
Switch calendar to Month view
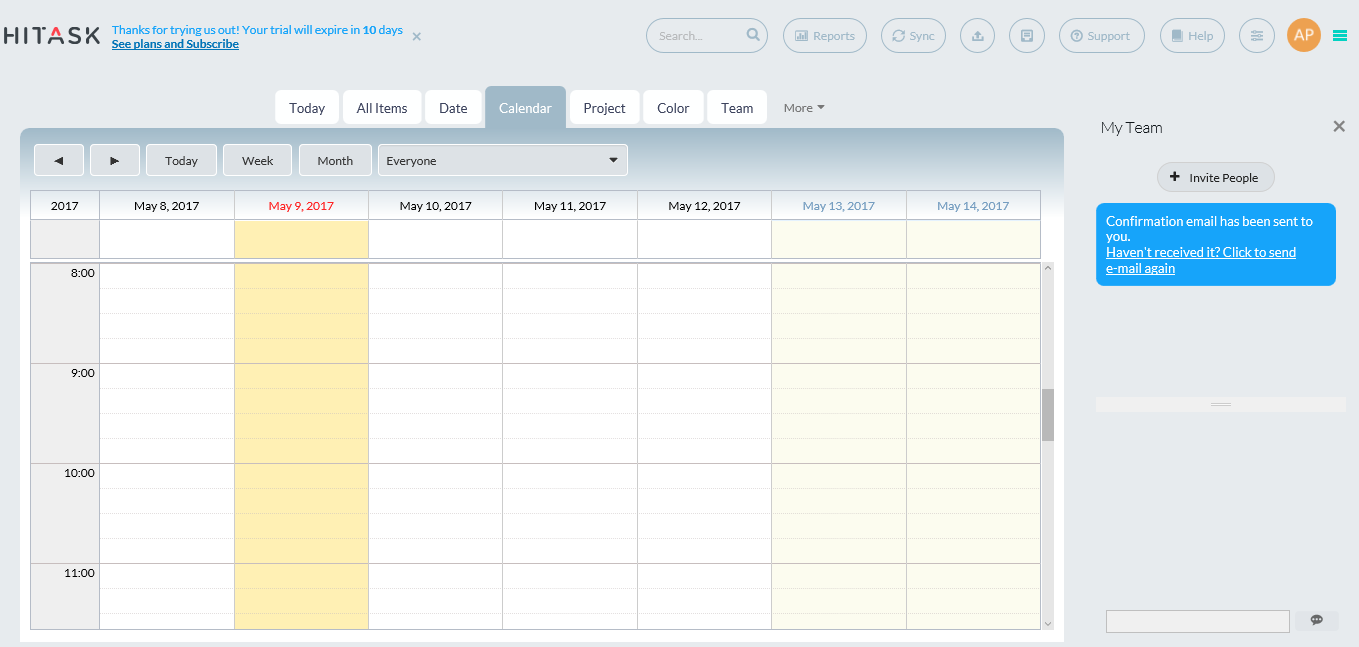point(335,160)
